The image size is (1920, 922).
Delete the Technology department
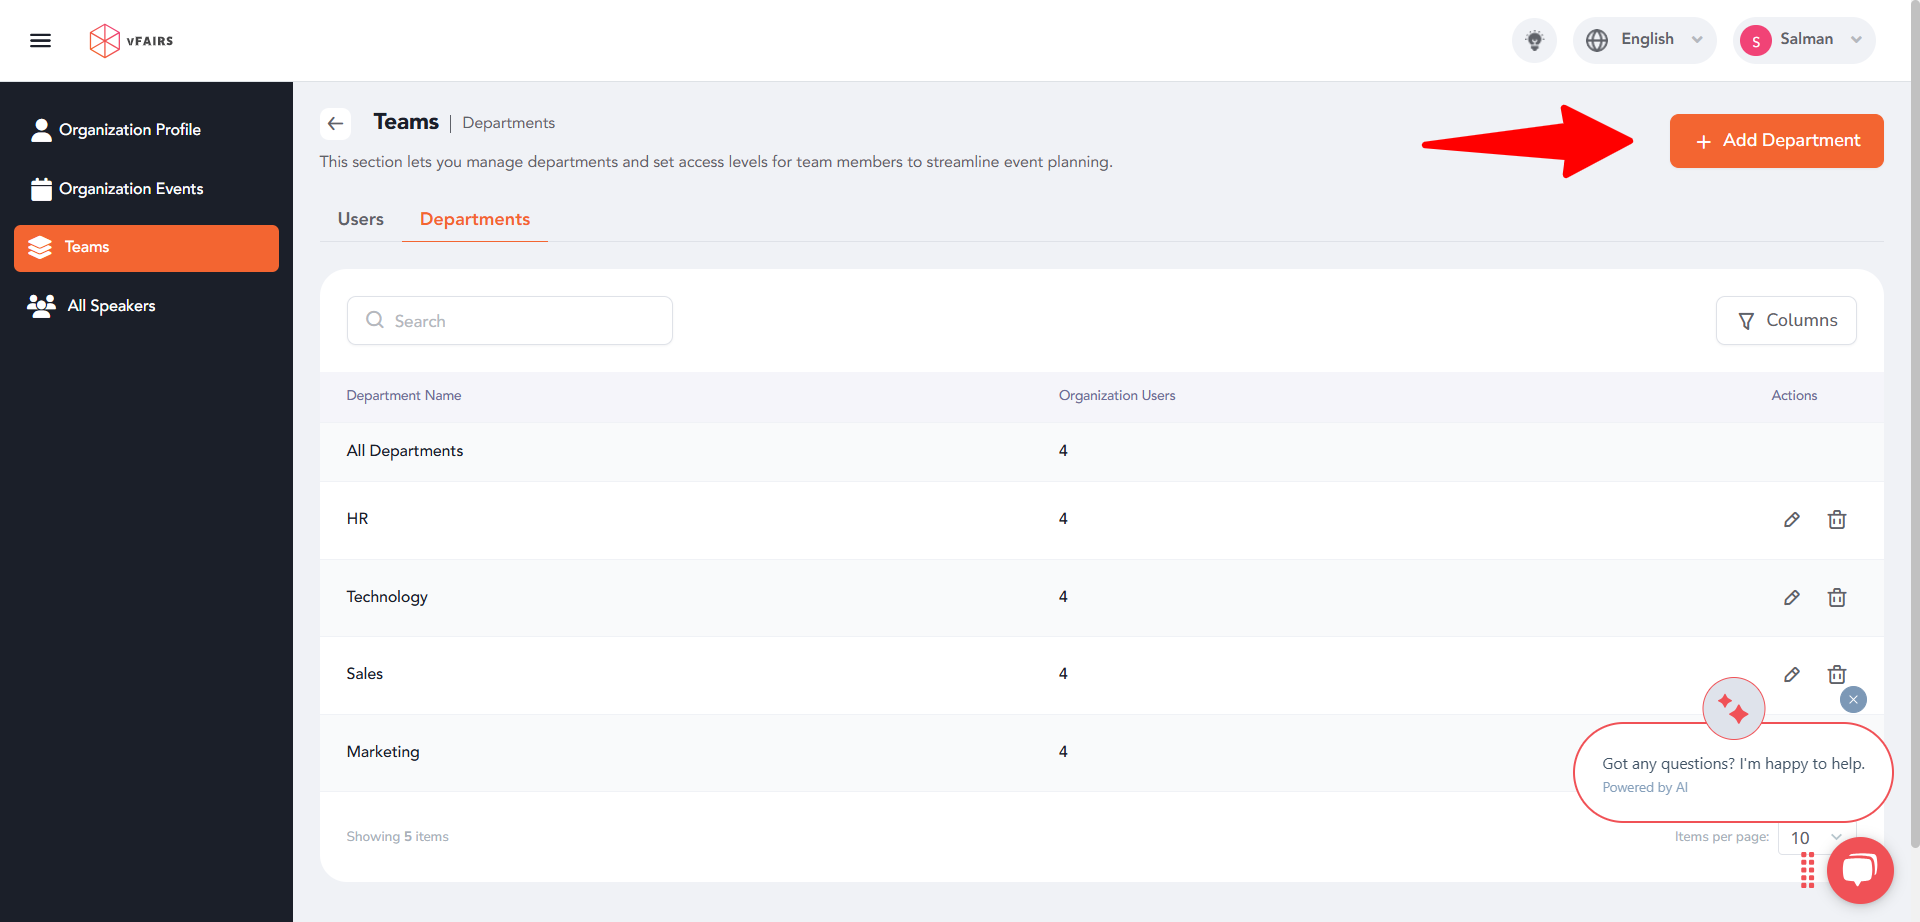1837,598
